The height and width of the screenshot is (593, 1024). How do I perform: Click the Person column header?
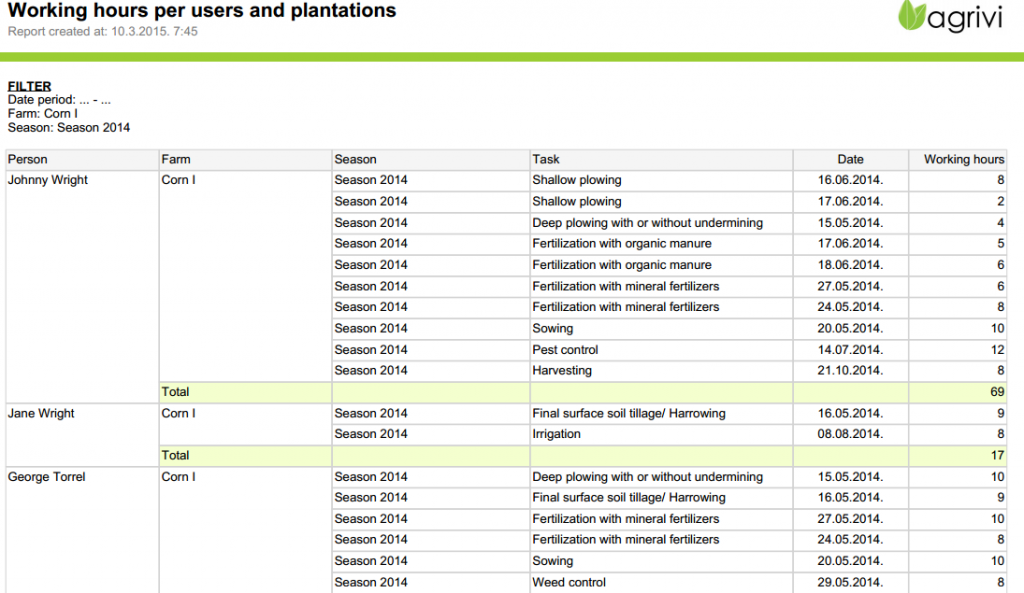(28, 159)
